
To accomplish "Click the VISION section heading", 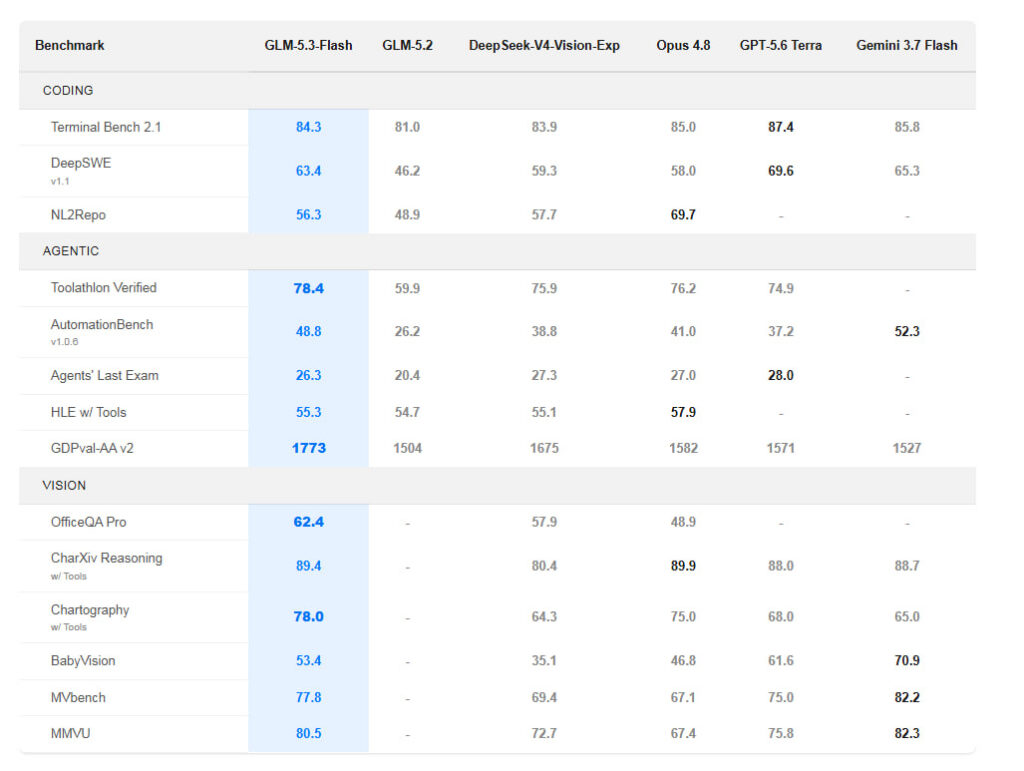I will tap(64, 486).
